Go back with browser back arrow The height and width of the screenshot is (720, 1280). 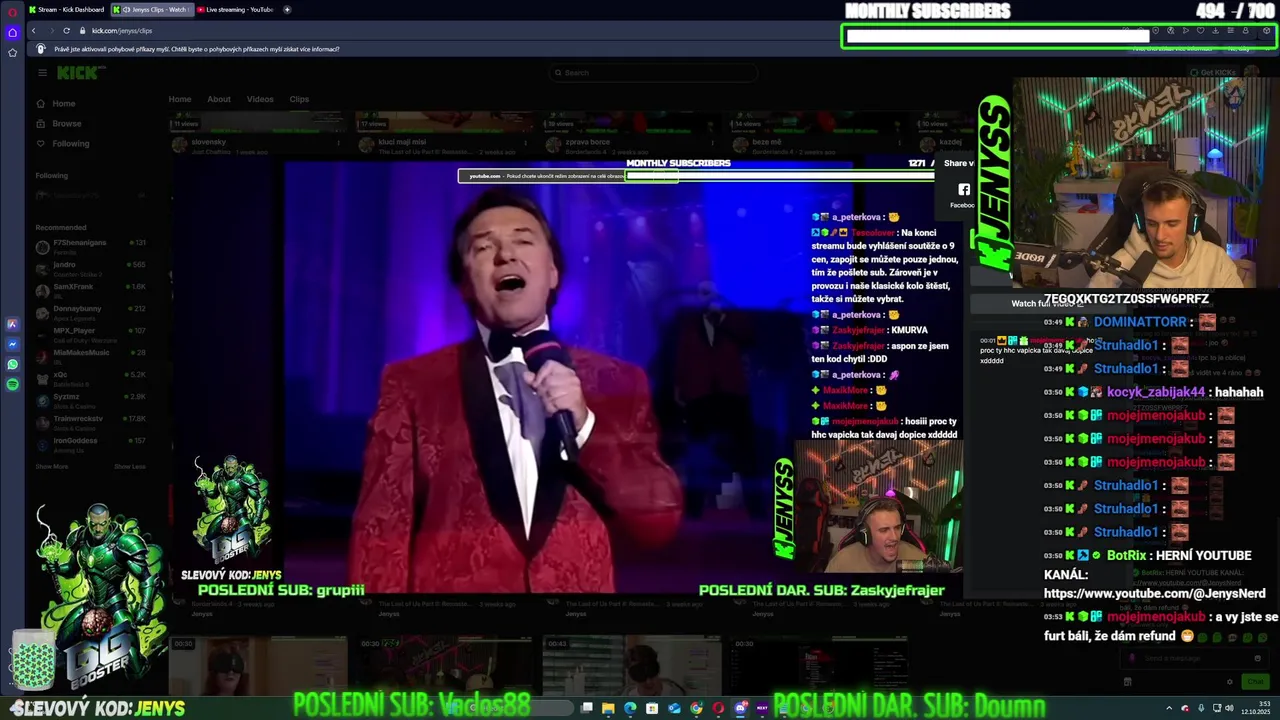click(x=33, y=30)
